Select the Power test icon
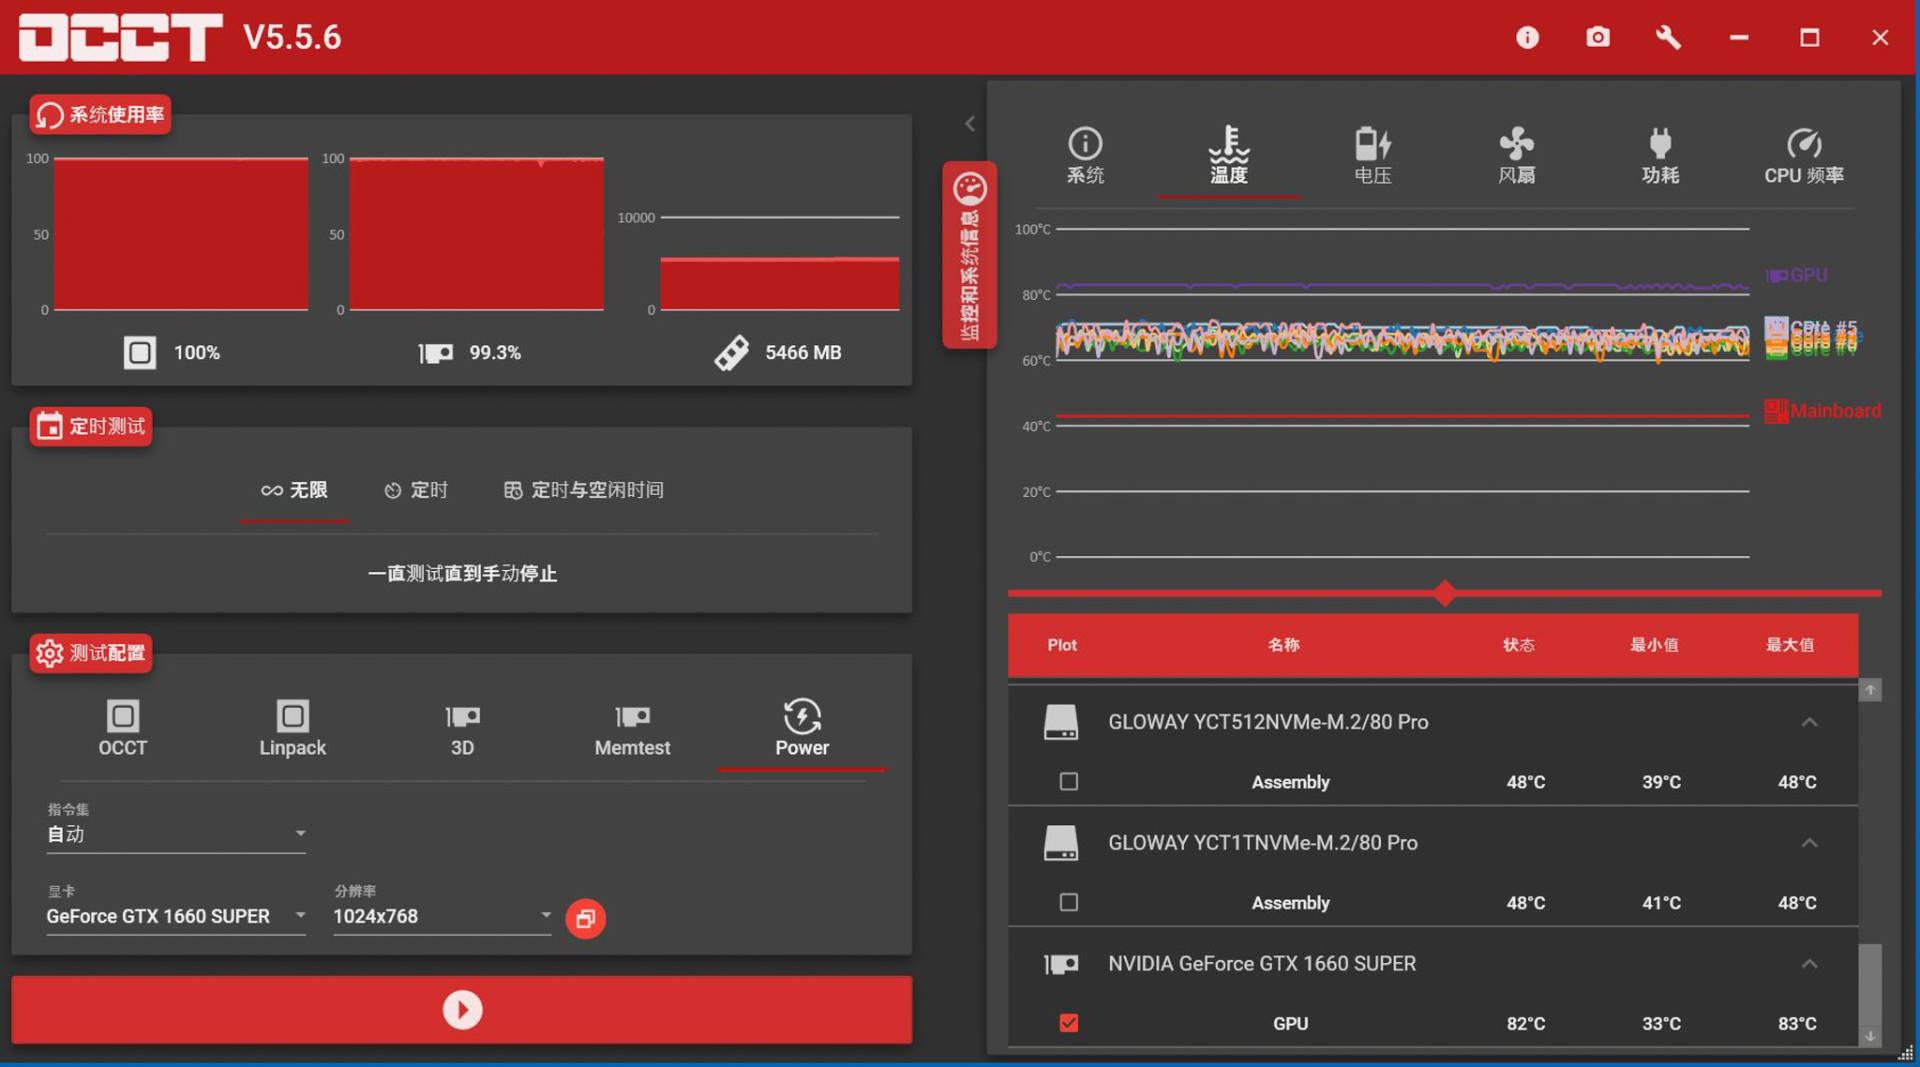 click(x=802, y=716)
